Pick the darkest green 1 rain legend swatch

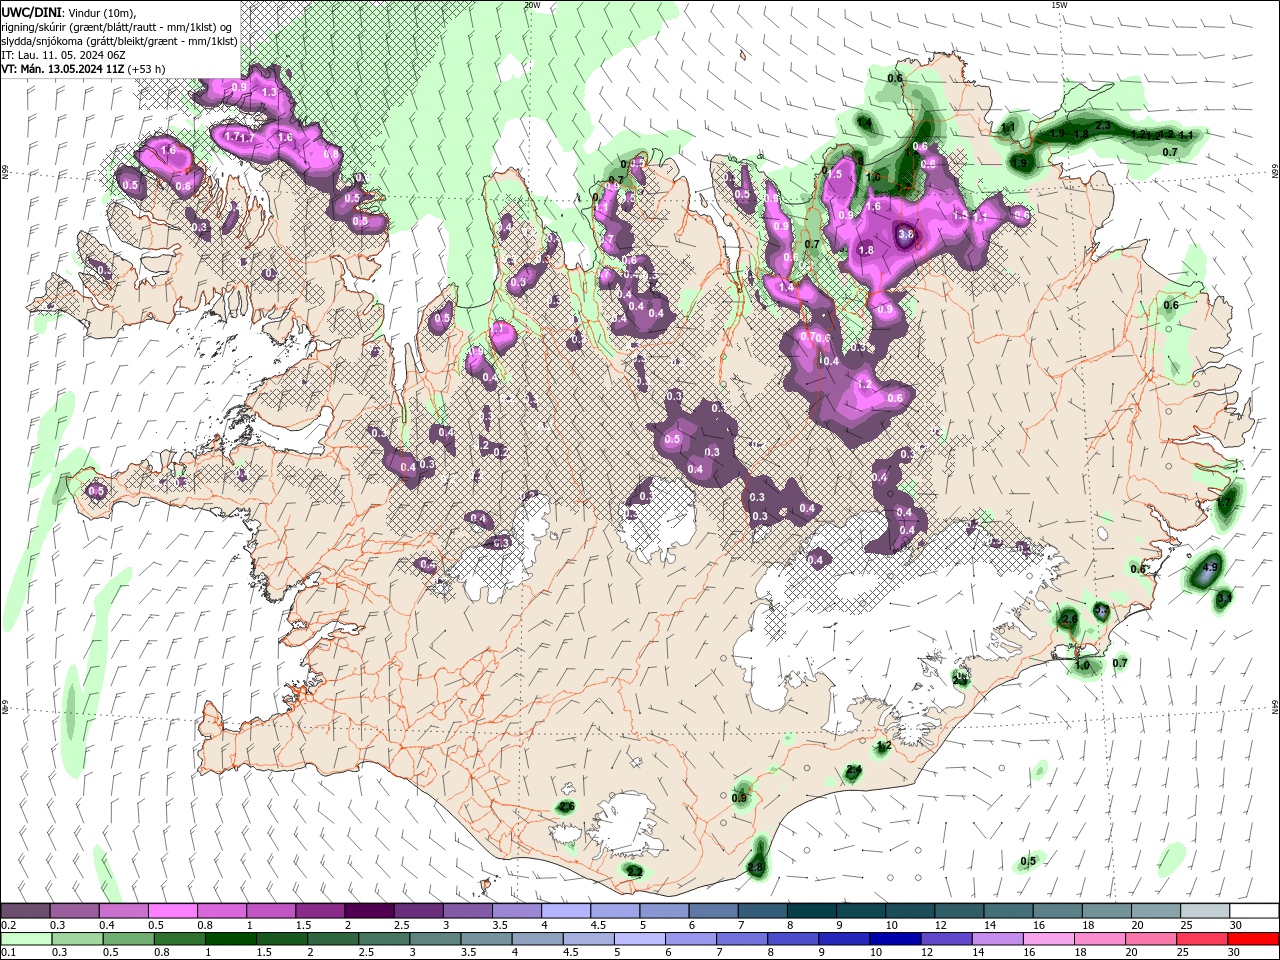point(230,939)
